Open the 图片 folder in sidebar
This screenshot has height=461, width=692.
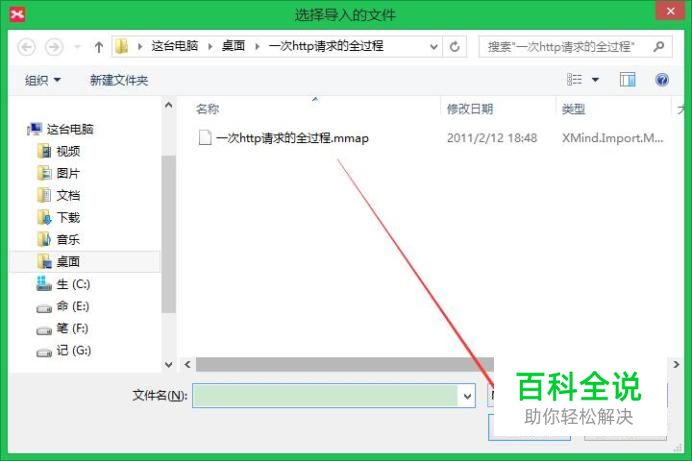point(59,173)
